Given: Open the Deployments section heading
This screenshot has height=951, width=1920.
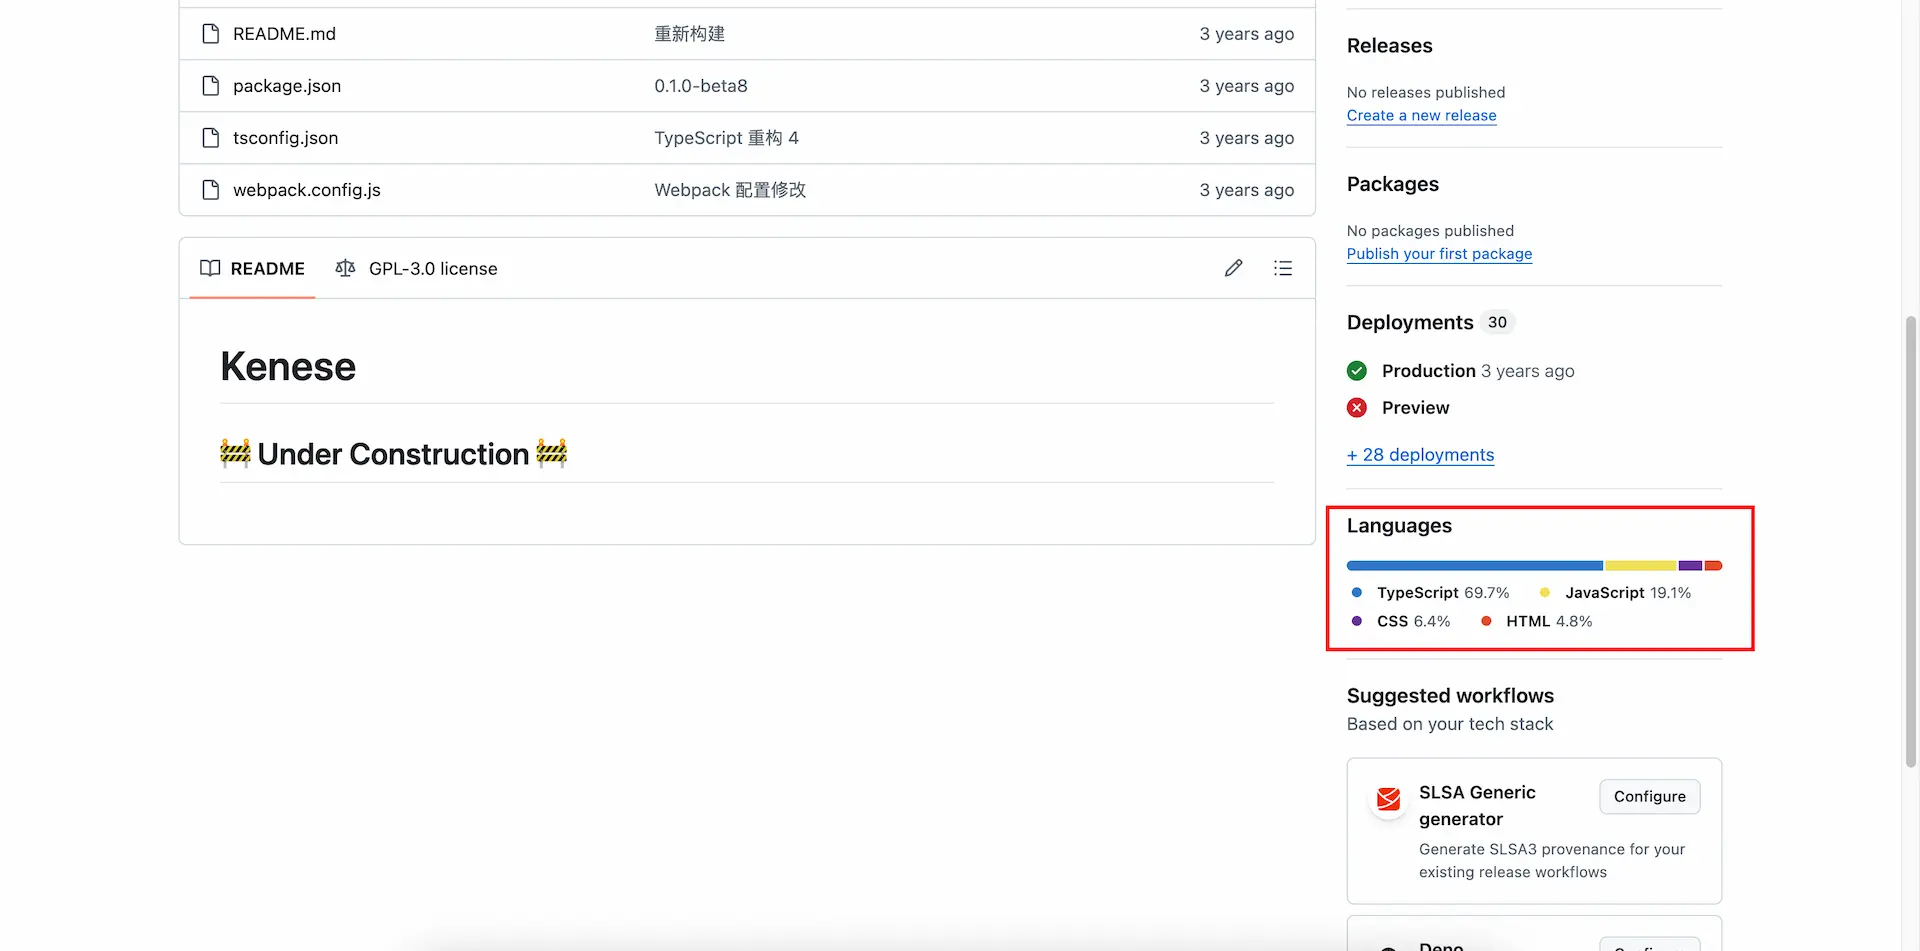Looking at the screenshot, I should (1410, 322).
